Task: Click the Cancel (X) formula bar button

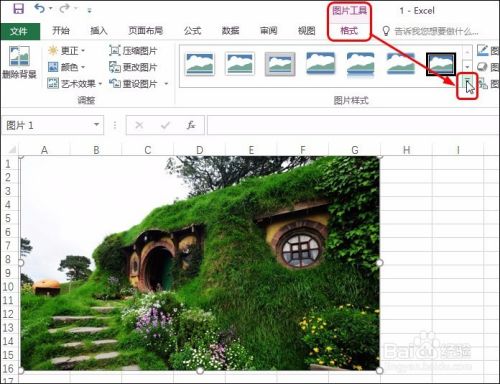Action: (x=139, y=125)
